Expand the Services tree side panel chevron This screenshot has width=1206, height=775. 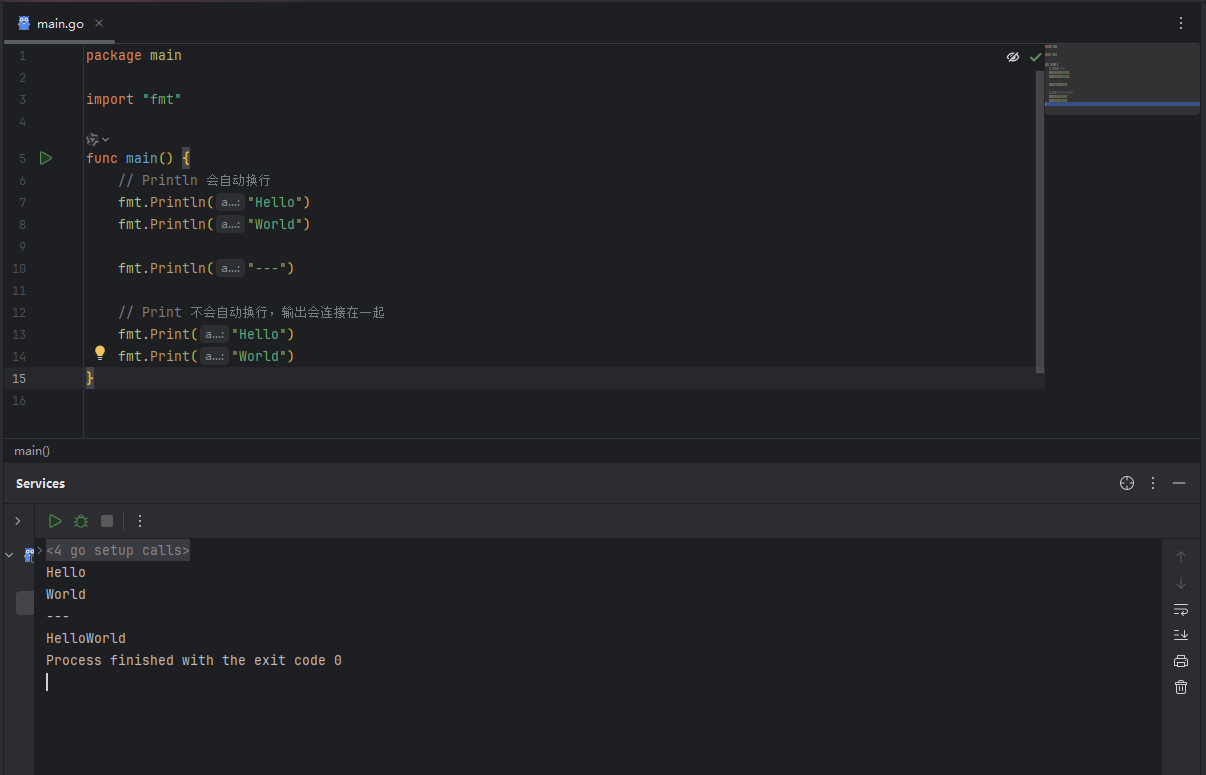(17, 521)
